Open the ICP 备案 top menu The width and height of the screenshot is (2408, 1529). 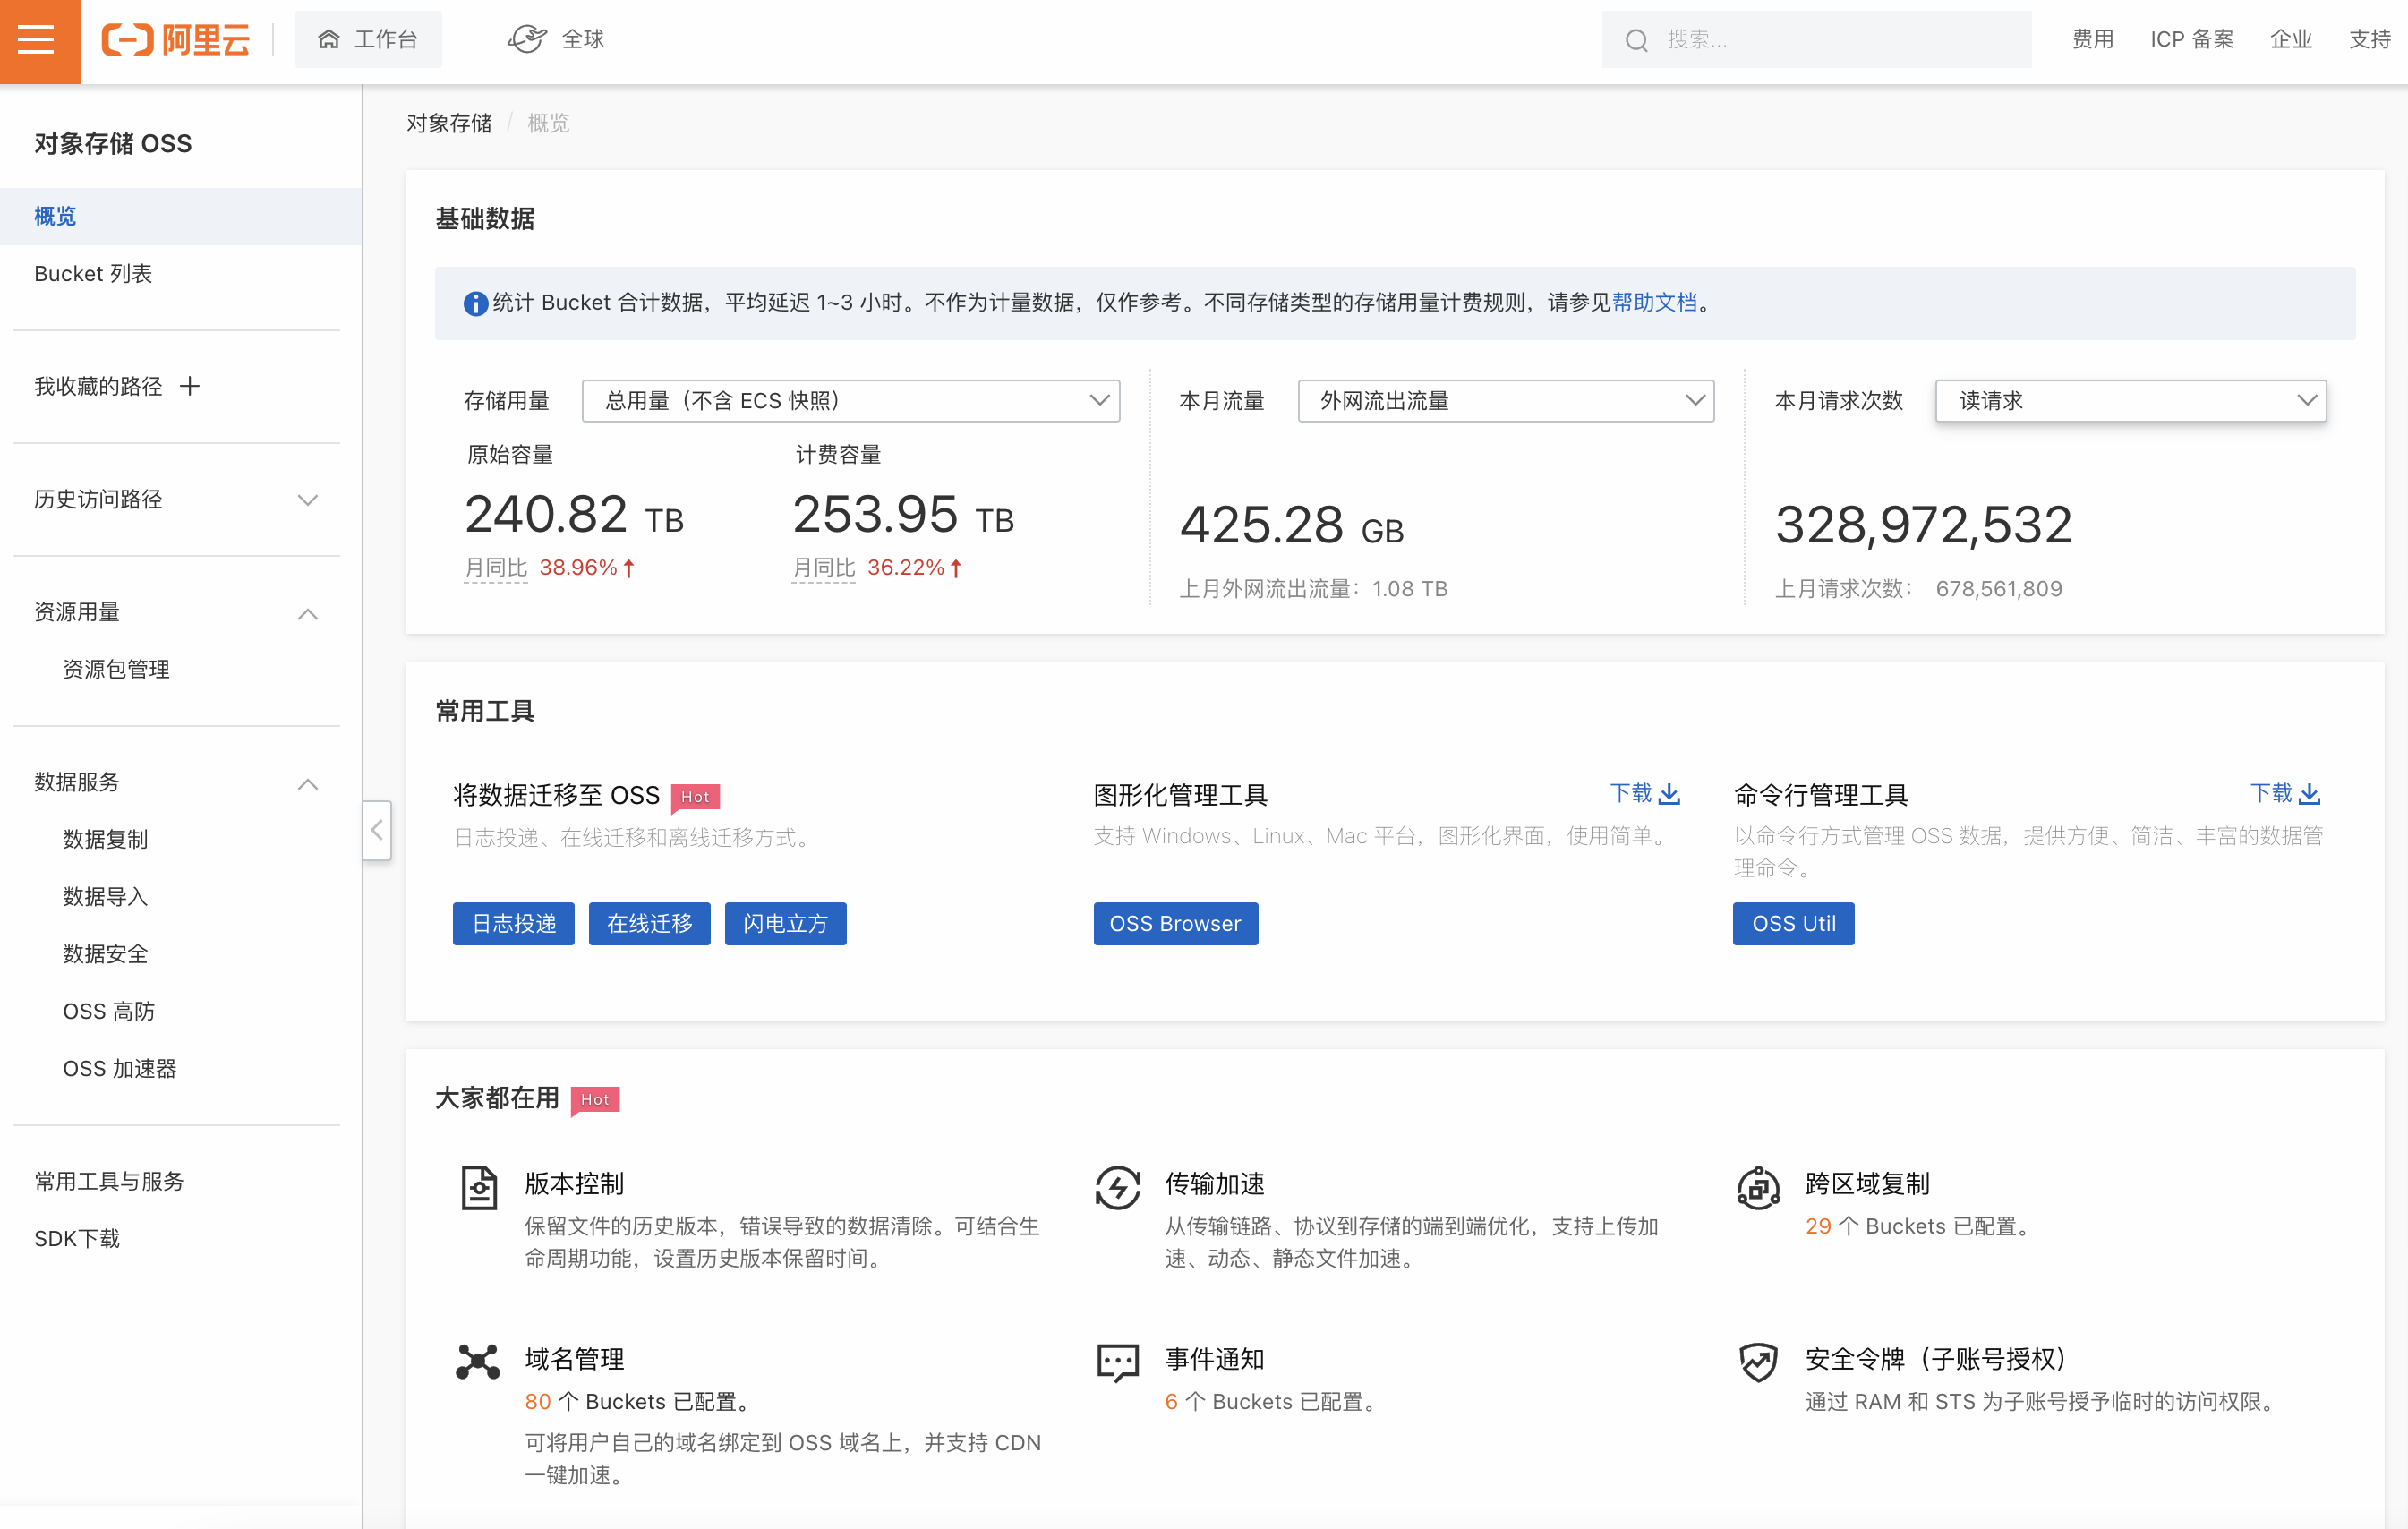pyautogui.click(x=2191, y=40)
